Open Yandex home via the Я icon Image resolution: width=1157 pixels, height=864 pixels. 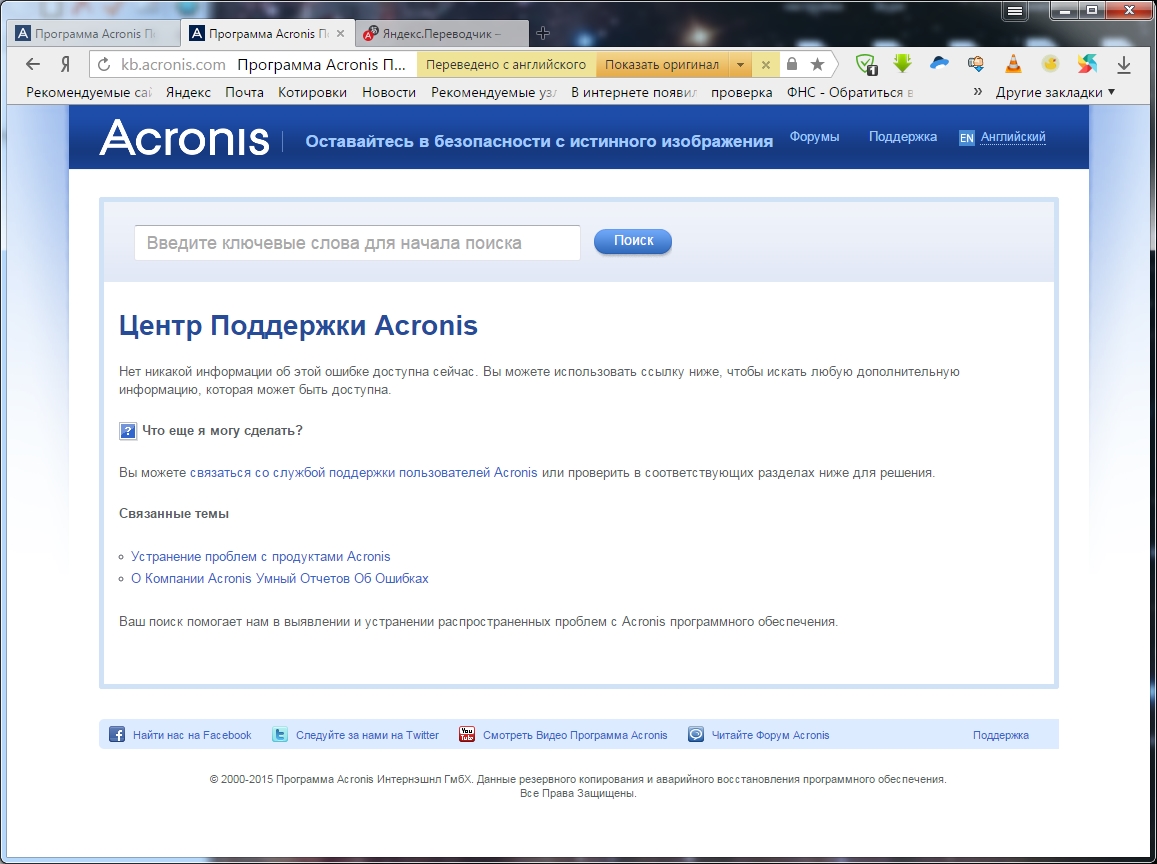coord(66,64)
